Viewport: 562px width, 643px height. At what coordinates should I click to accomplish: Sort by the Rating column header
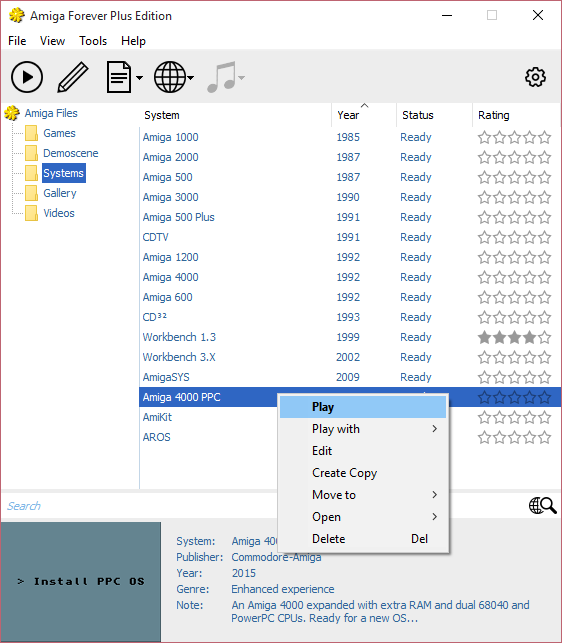point(517,115)
